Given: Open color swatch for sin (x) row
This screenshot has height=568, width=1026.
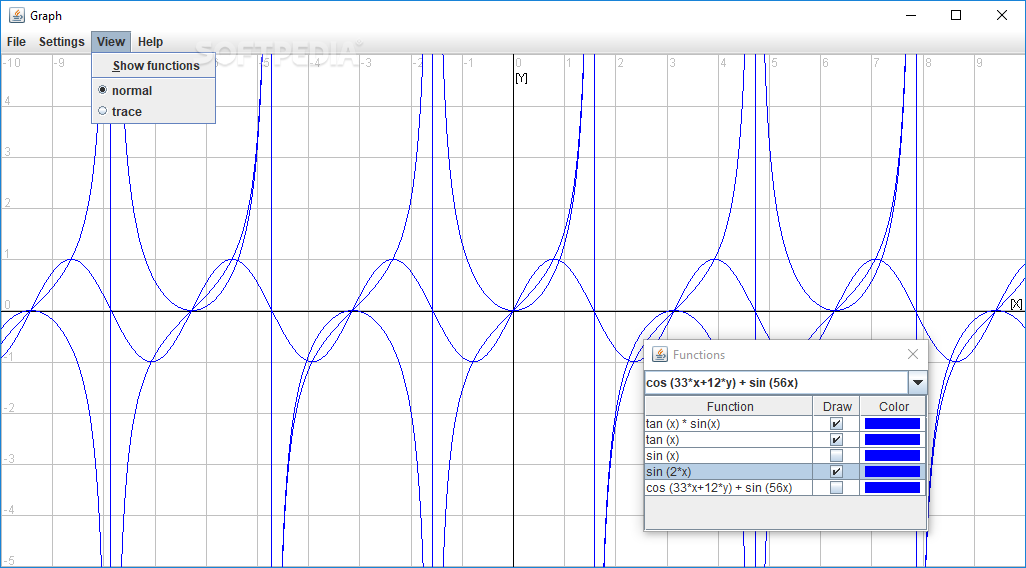Looking at the screenshot, I should point(893,455).
